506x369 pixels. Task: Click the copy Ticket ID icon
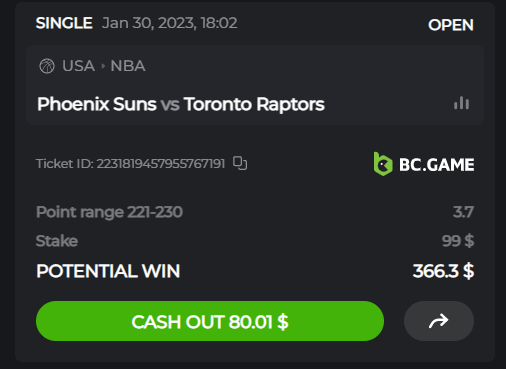pyautogui.click(x=240, y=163)
